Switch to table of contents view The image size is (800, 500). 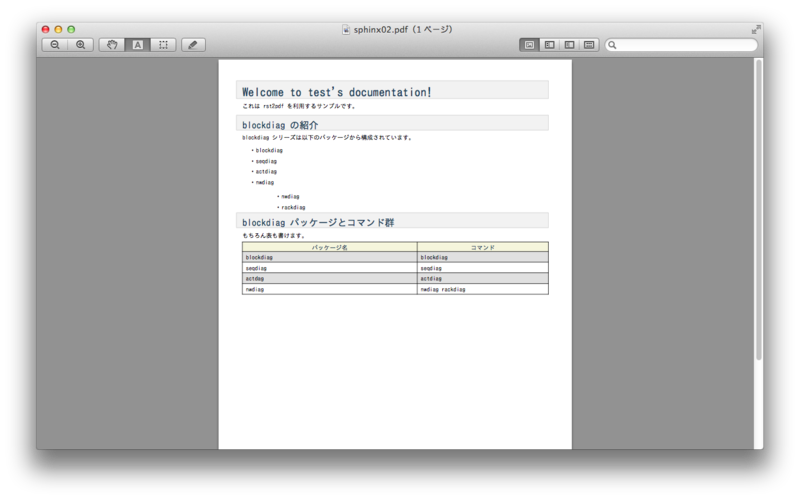point(569,45)
